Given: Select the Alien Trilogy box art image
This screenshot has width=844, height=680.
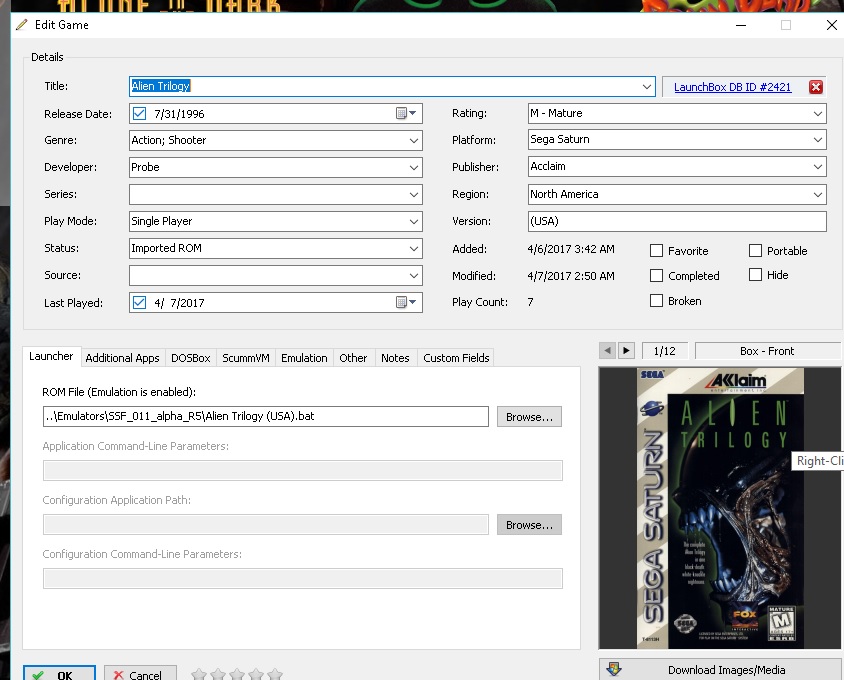Looking at the screenshot, I should point(720,508).
